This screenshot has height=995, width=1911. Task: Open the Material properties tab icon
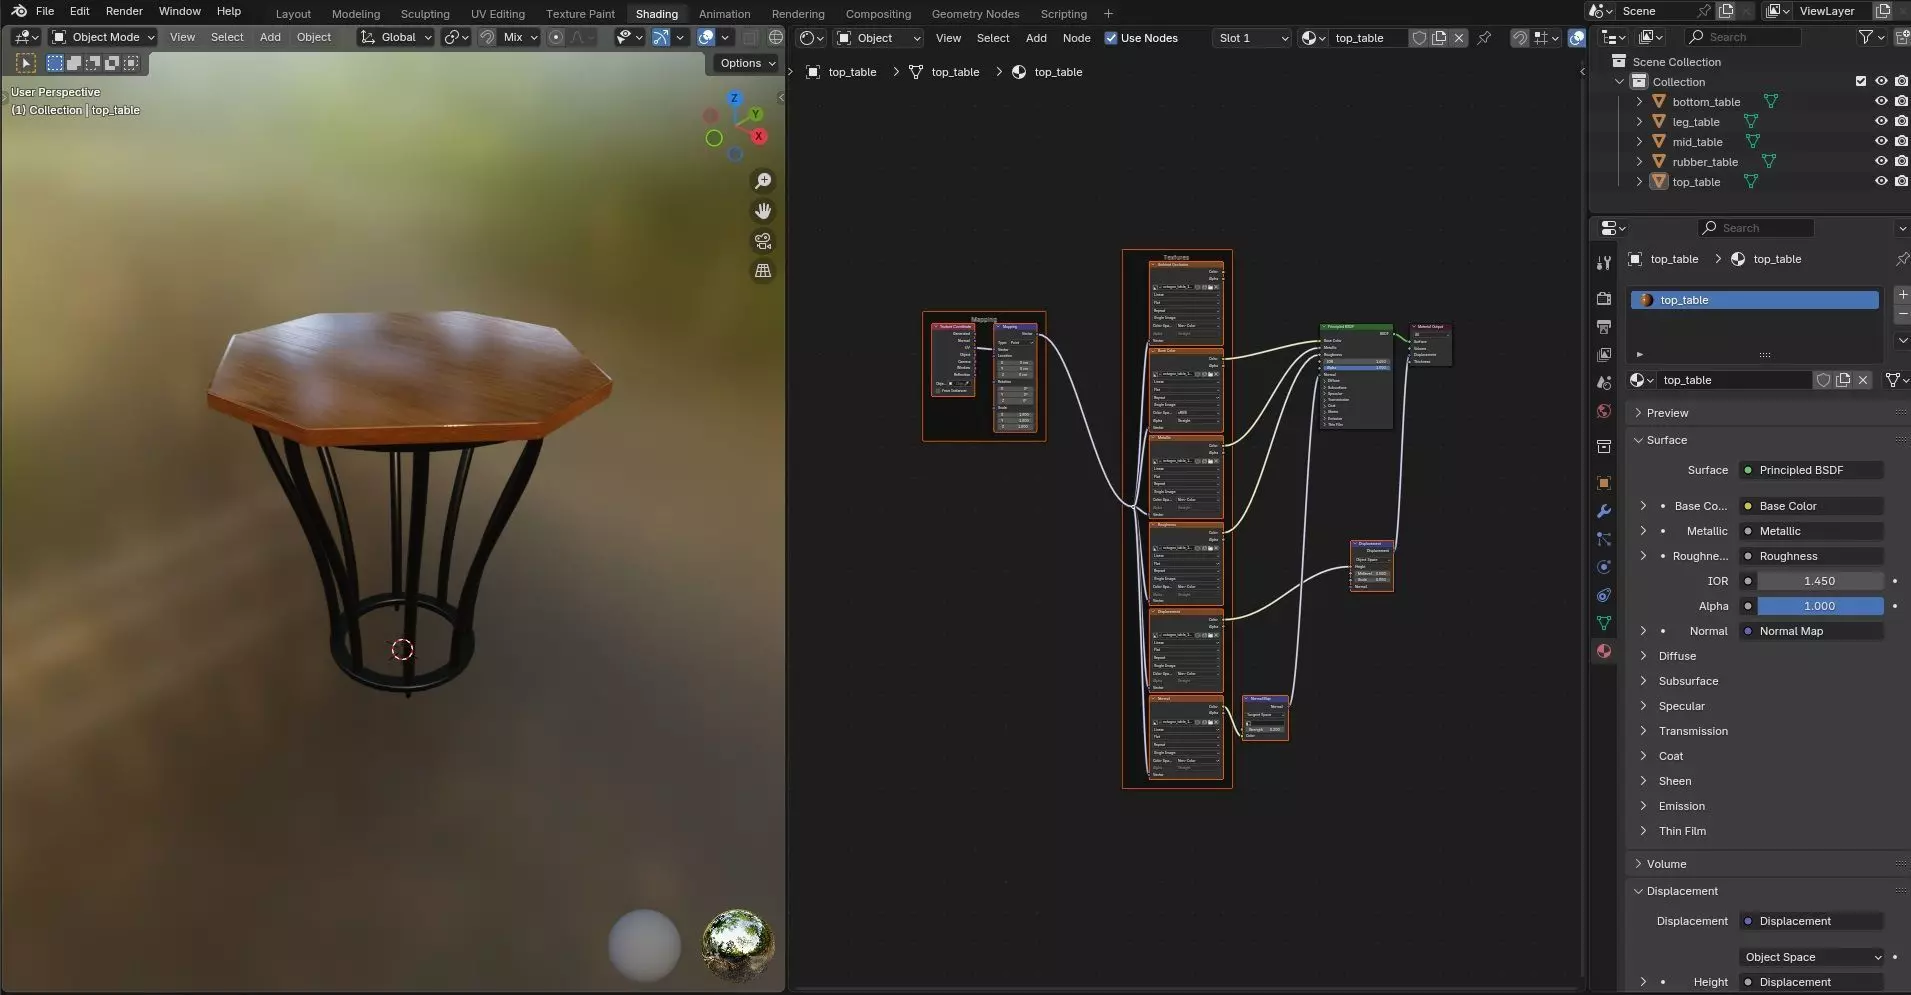(x=1604, y=651)
